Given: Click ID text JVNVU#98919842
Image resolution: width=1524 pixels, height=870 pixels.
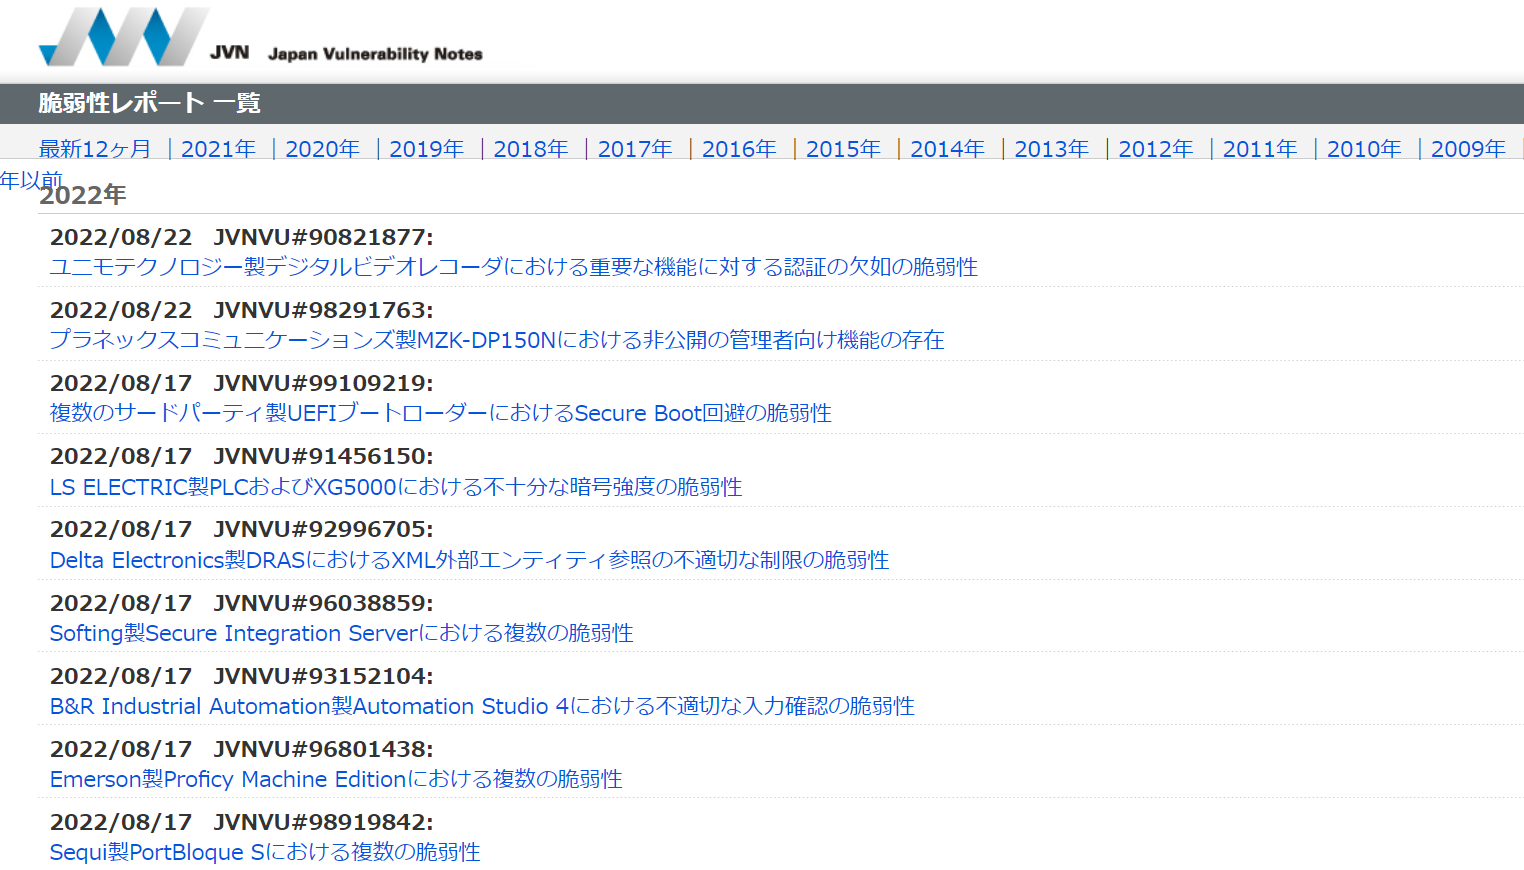Looking at the screenshot, I should [x=323, y=822].
